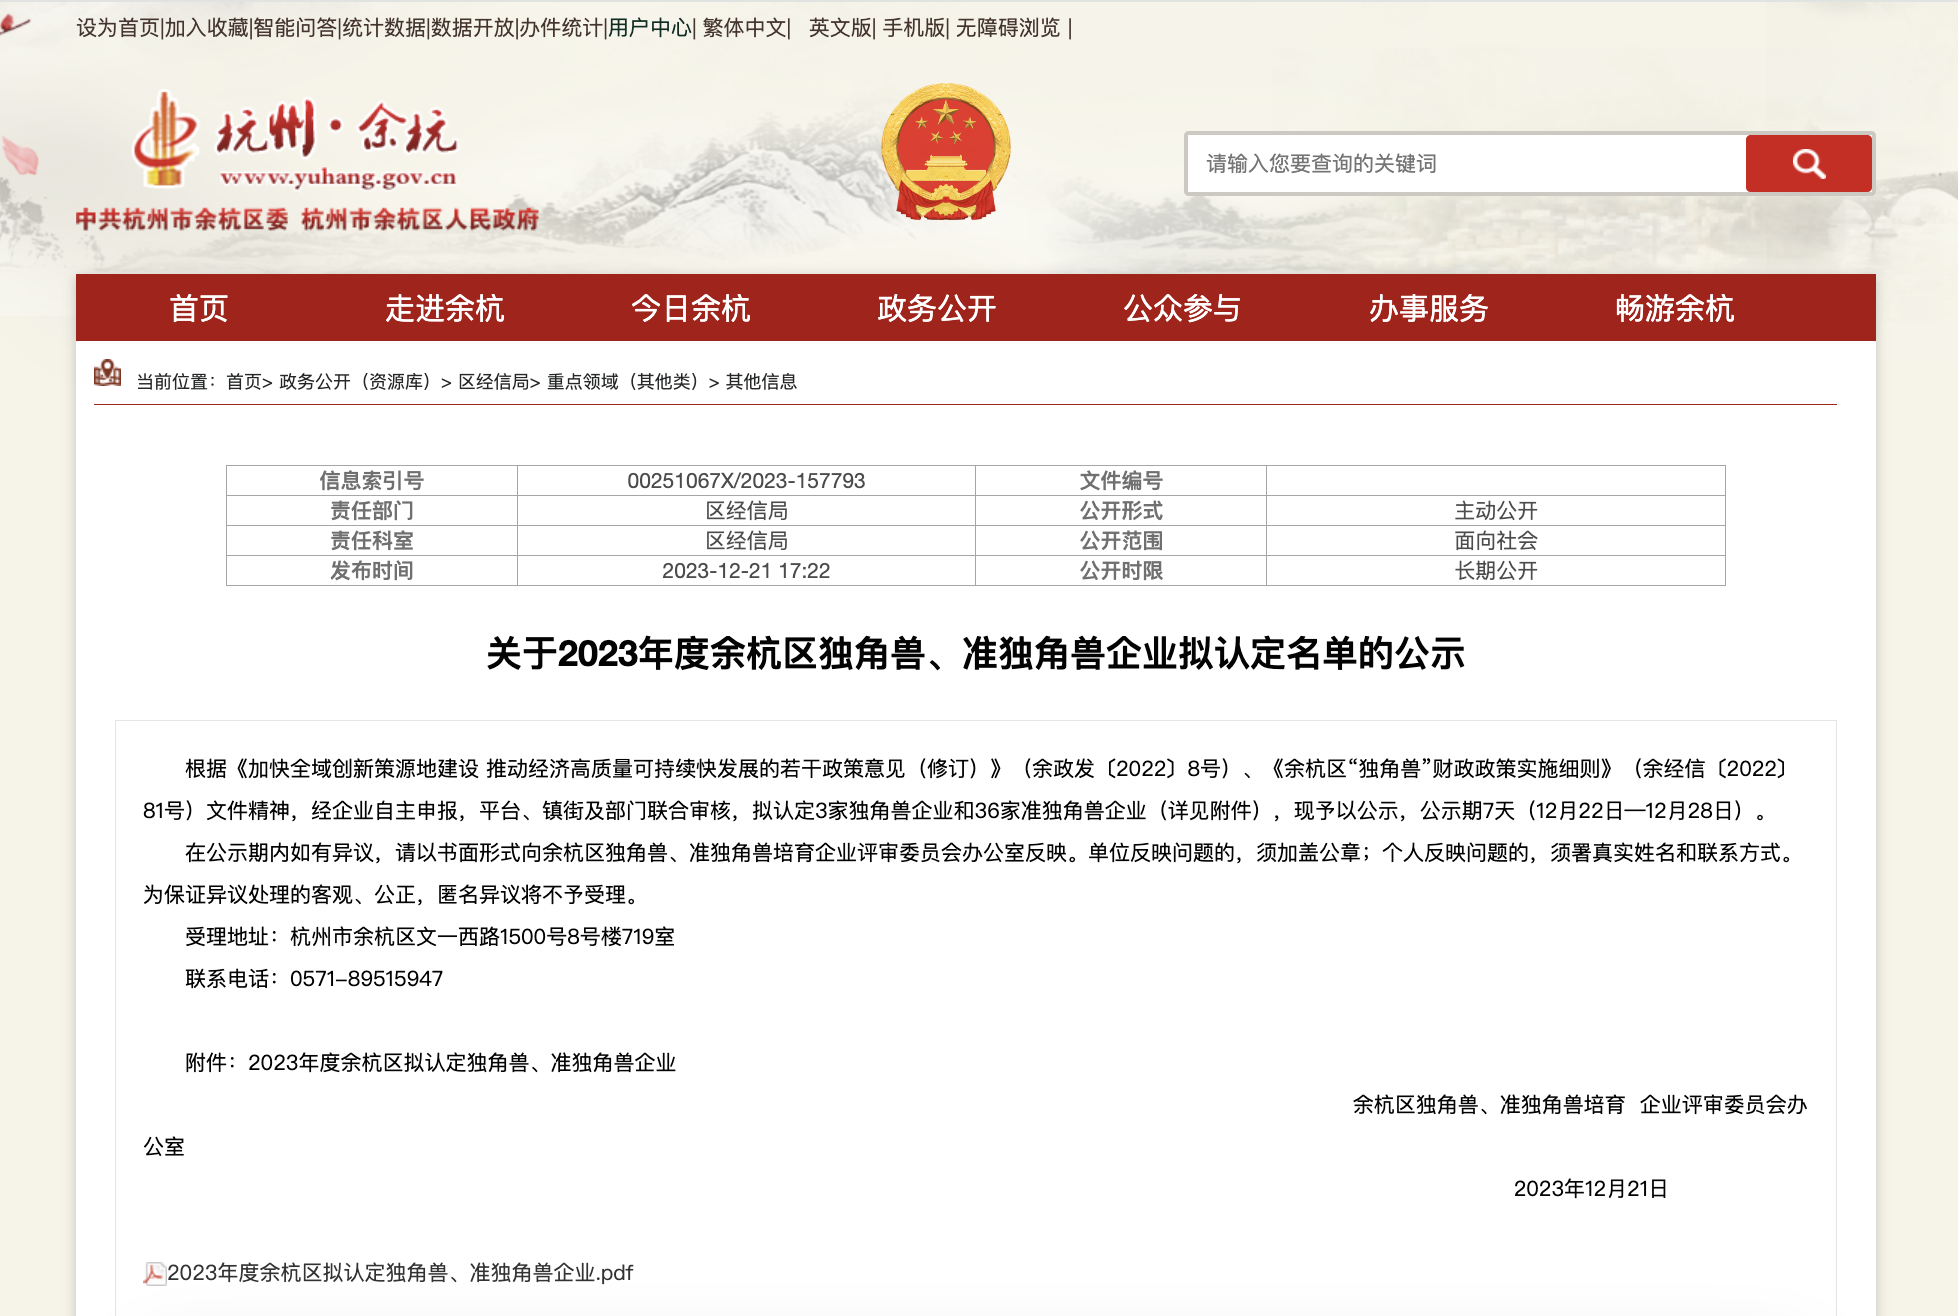Image resolution: width=1958 pixels, height=1316 pixels.
Task: Click the 主动公开 table cell
Action: (x=1496, y=511)
